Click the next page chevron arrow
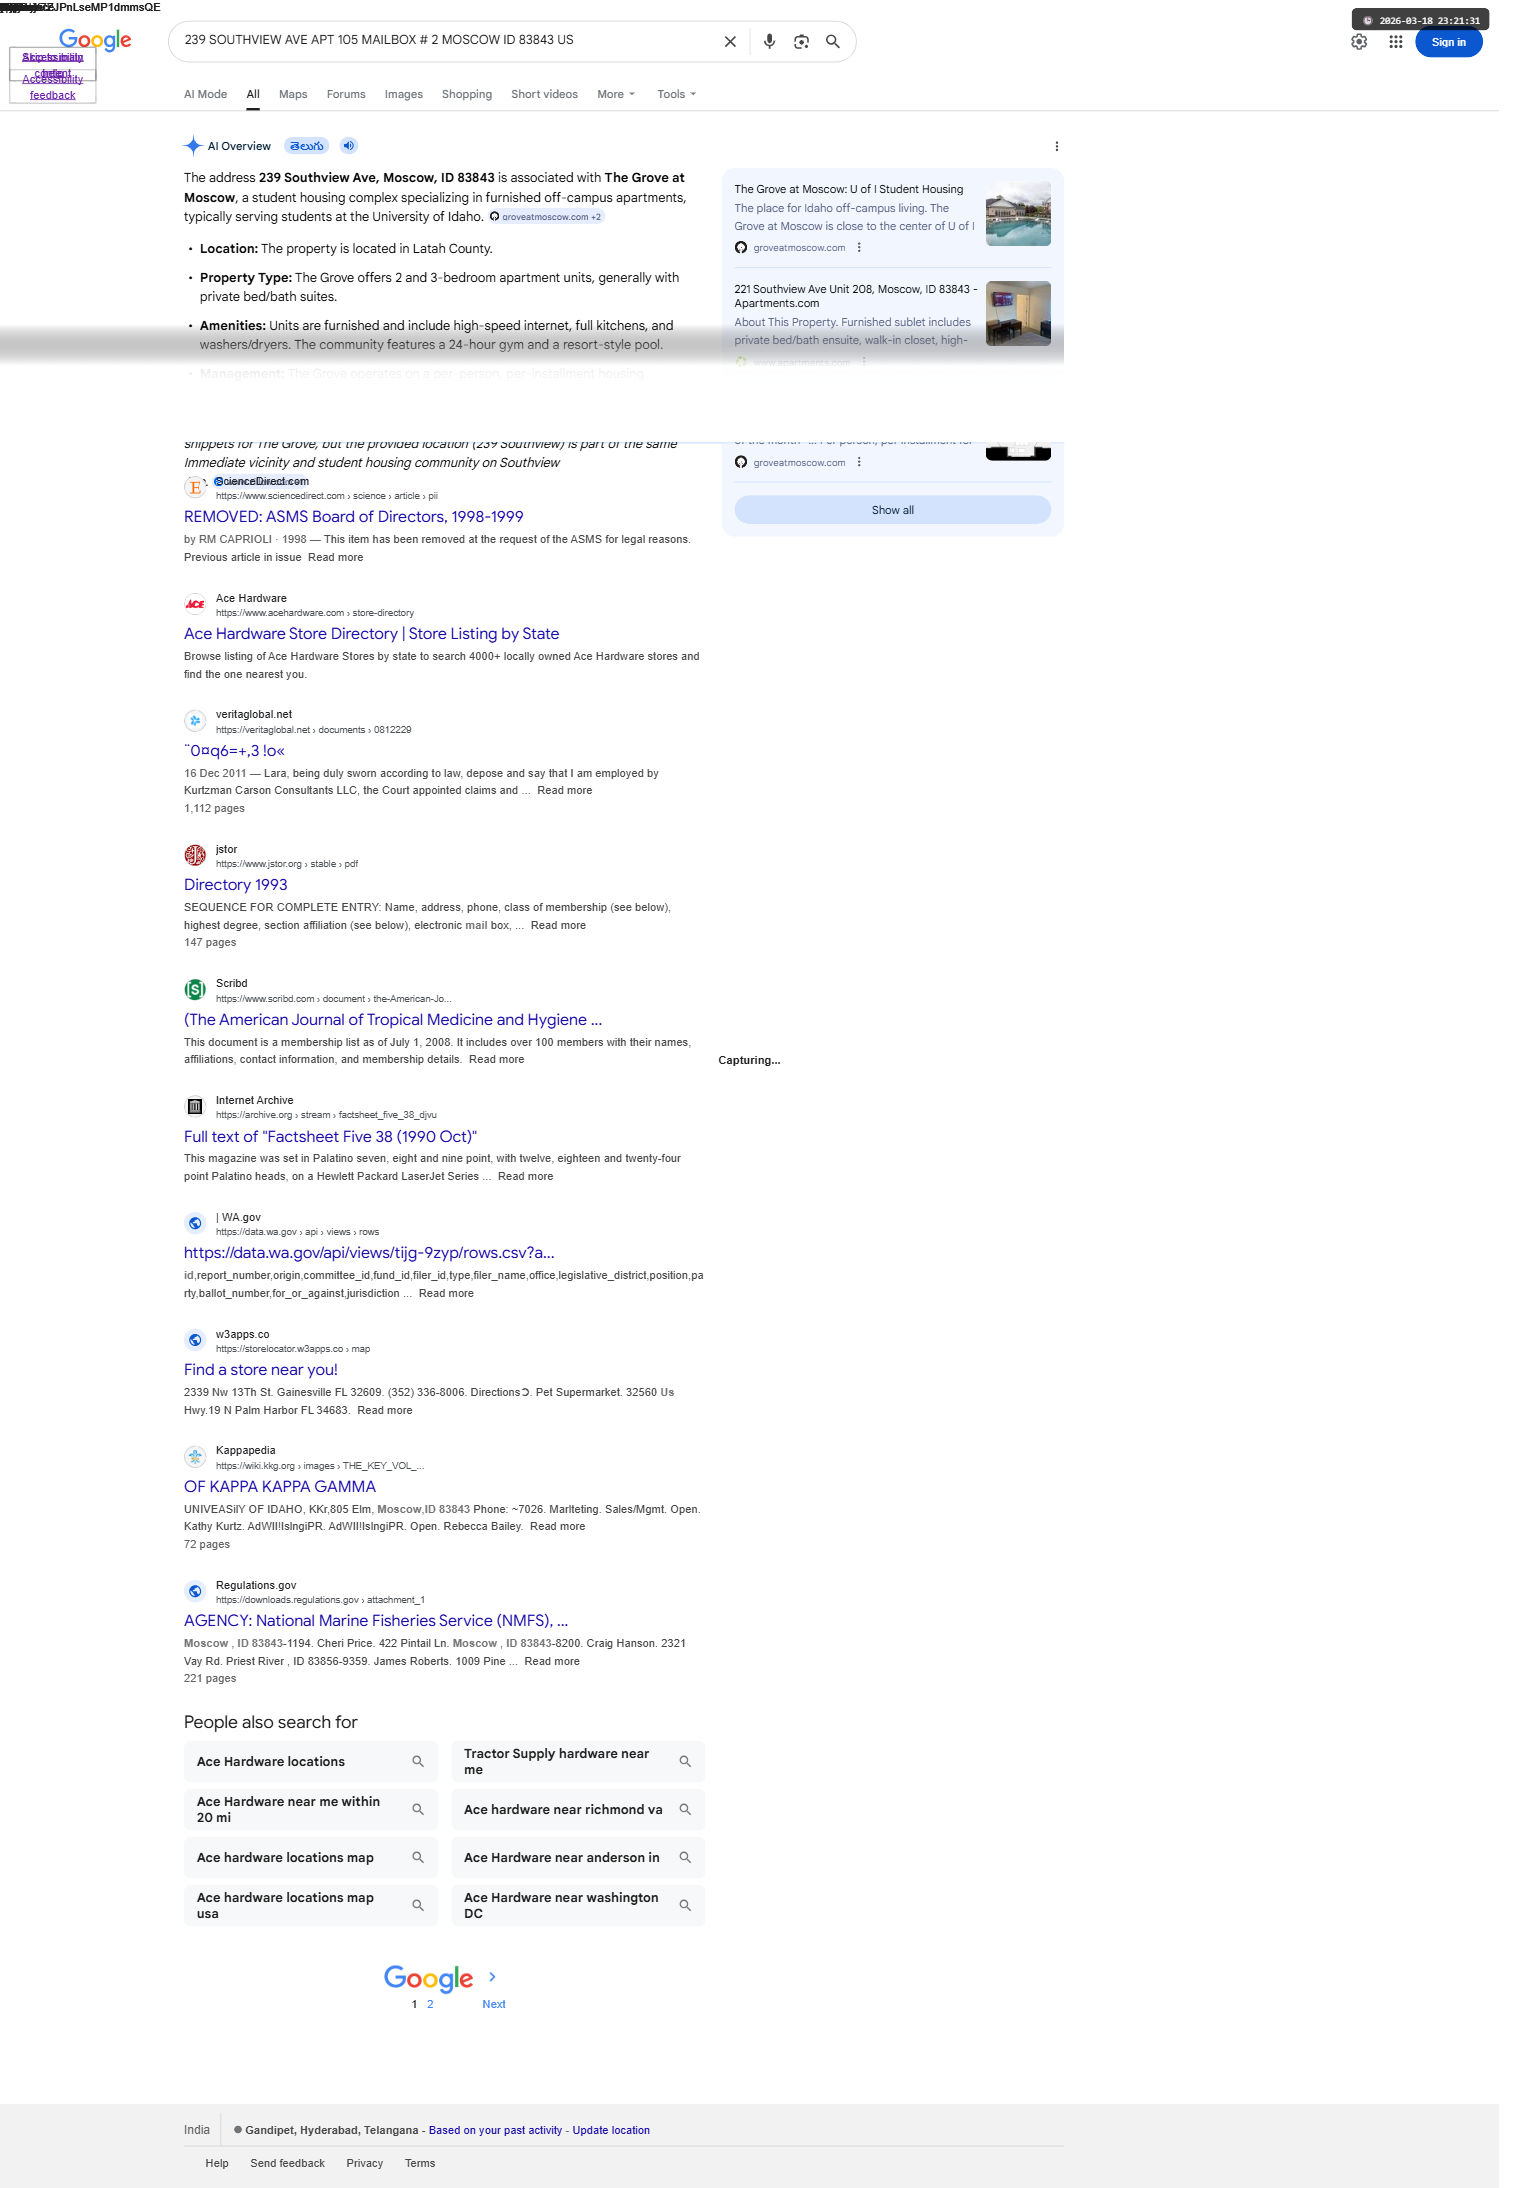Viewport: 1517px width, 2188px height. point(492,1977)
